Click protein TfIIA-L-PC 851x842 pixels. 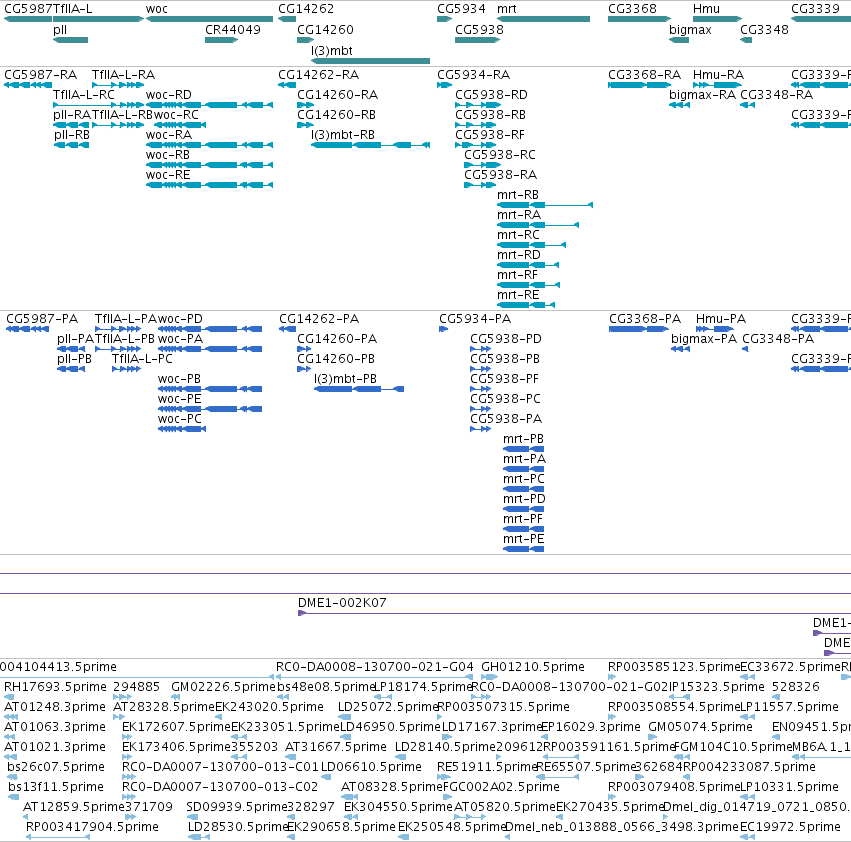pyautogui.click(x=126, y=369)
